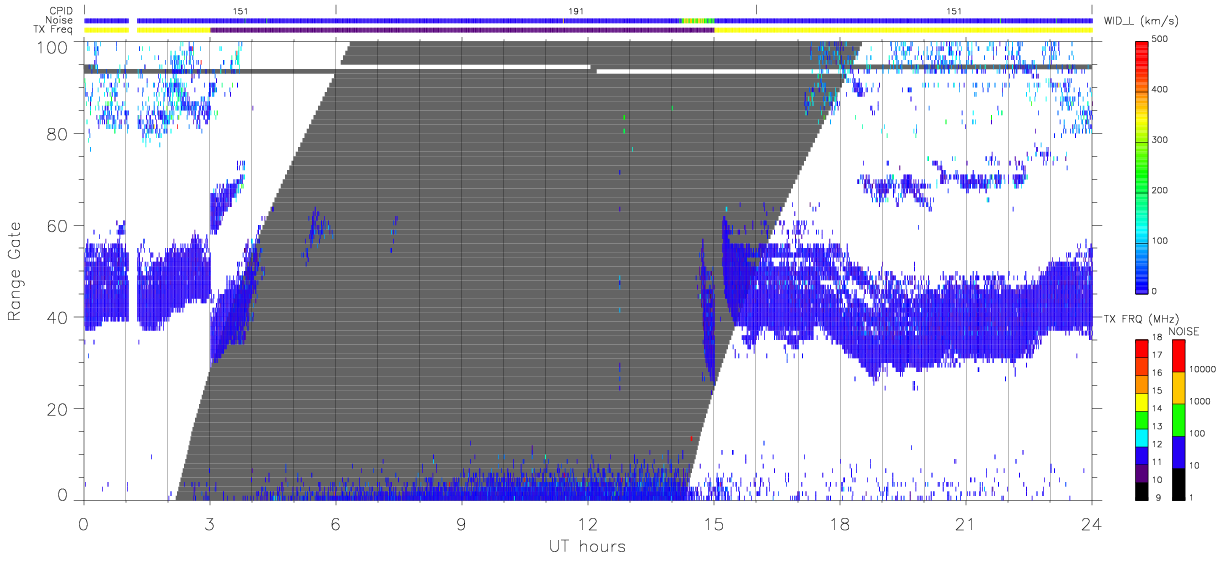Click the '3' tick on UT hours axis
The image size is (1228, 567).
click(x=209, y=523)
